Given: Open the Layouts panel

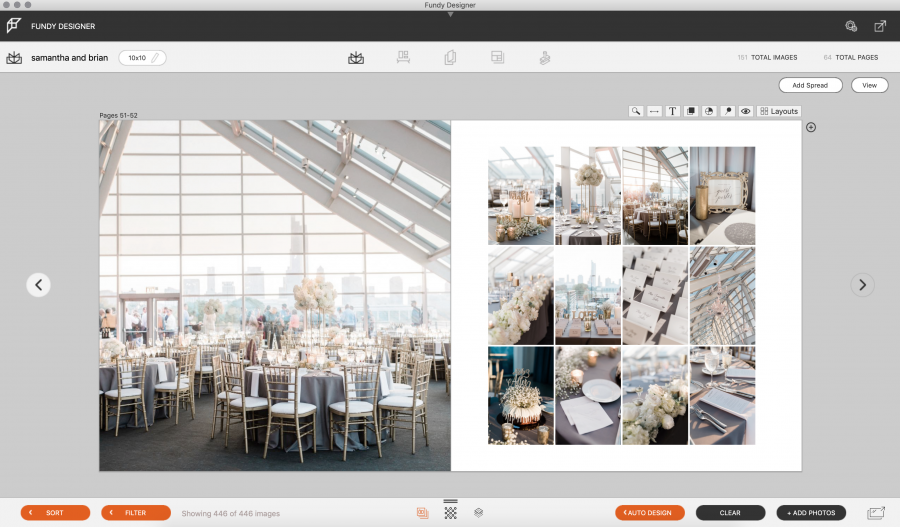Looking at the screenshot, I should (779, 111).
